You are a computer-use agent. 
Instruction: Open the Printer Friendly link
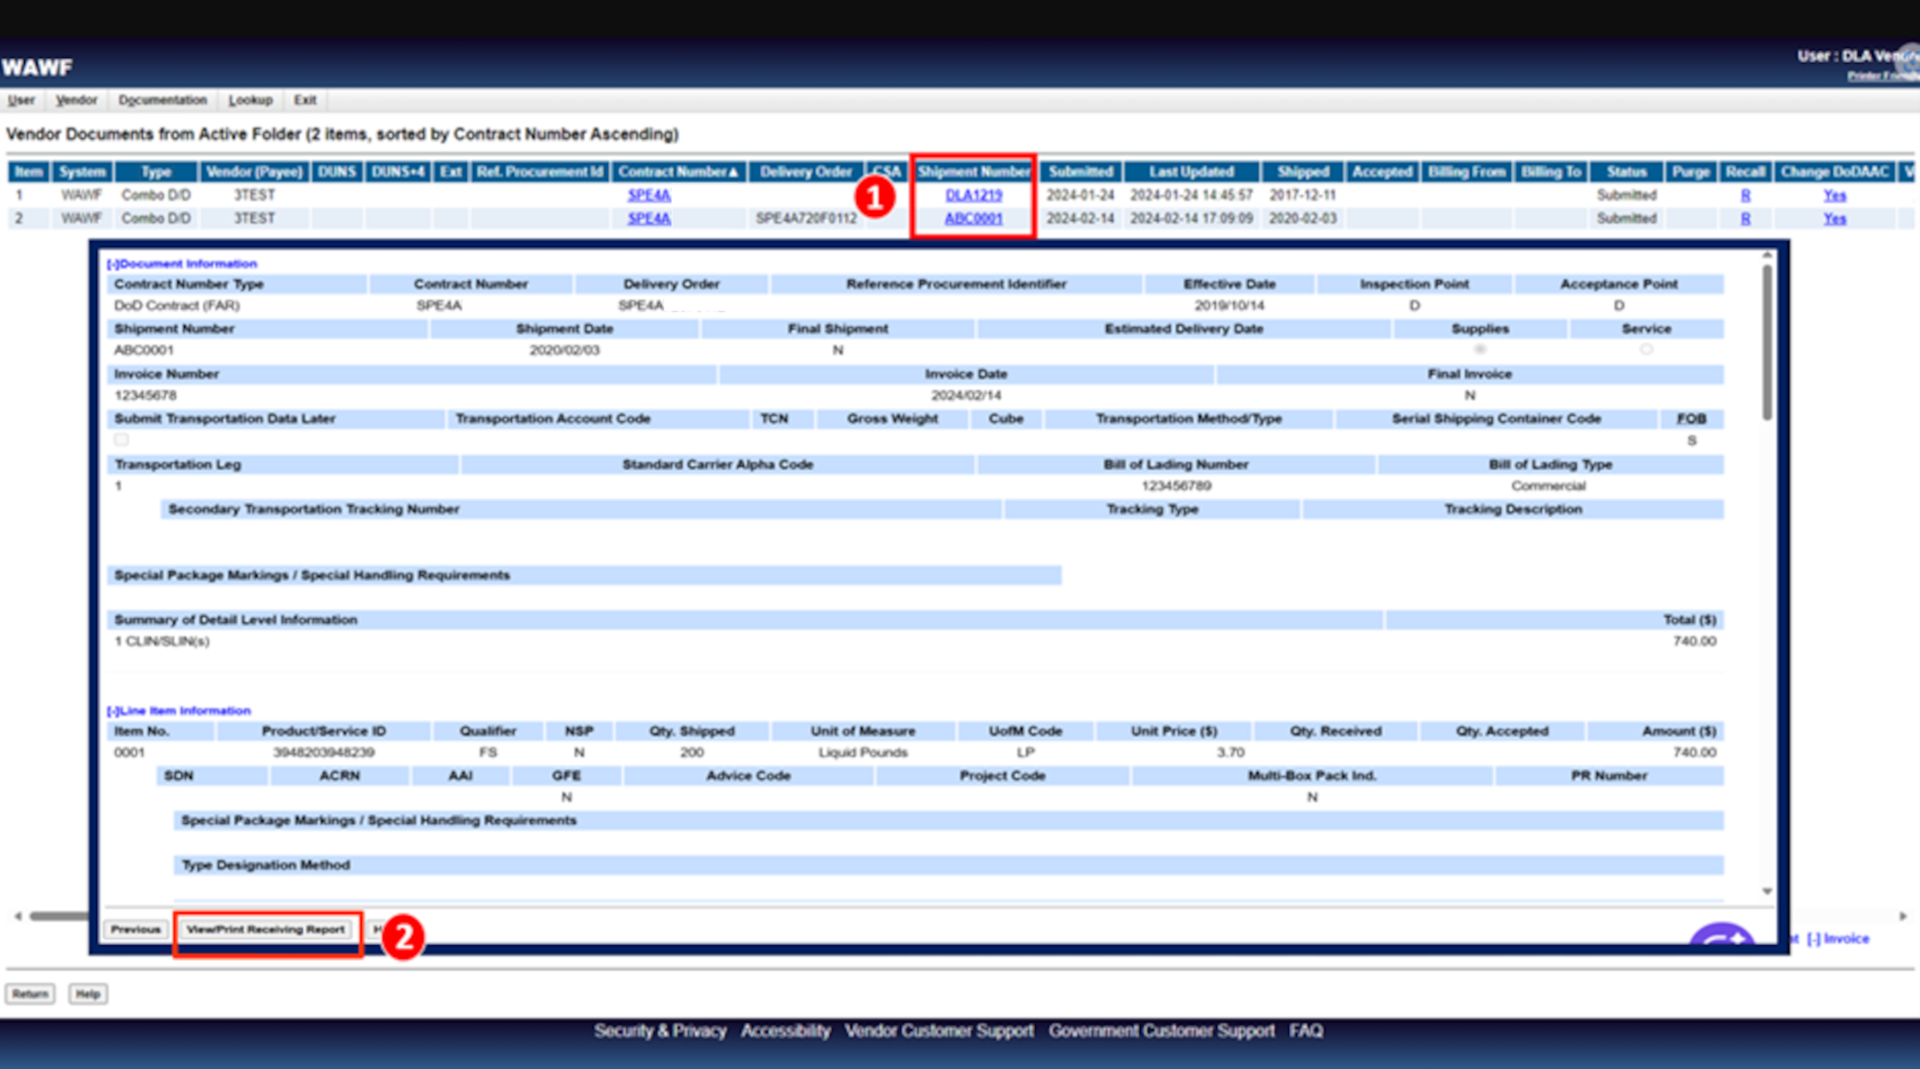1882,76
